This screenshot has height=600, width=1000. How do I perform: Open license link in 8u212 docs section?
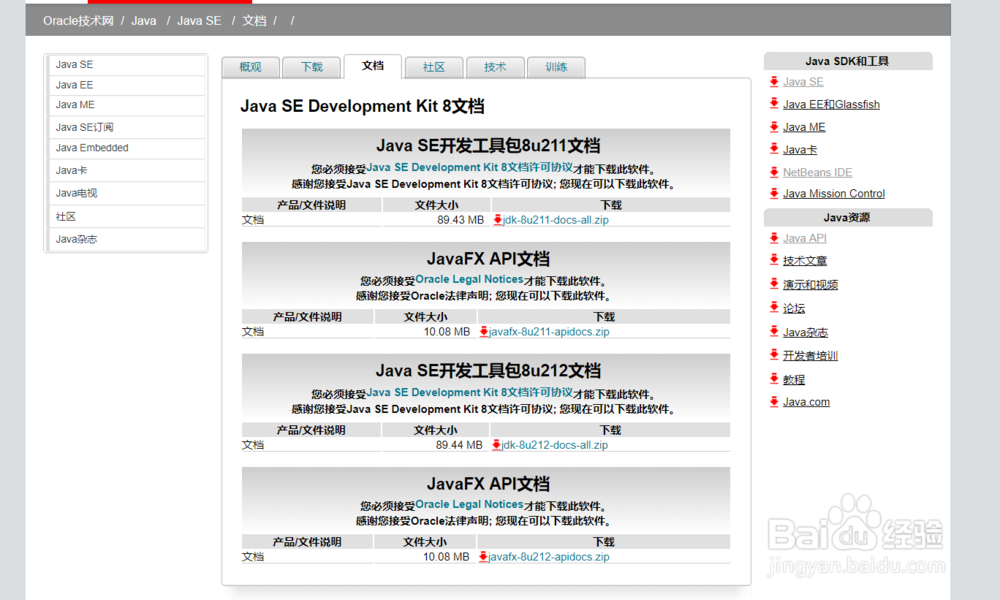tap(469, 392)
